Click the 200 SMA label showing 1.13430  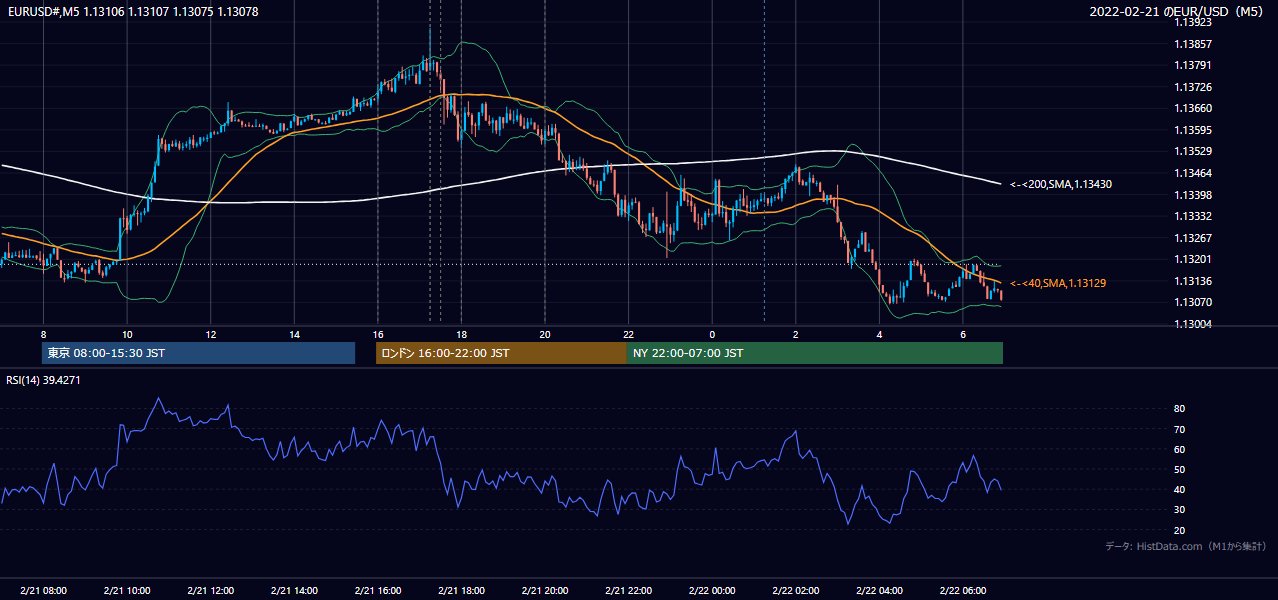click(x=1060, y=184)
